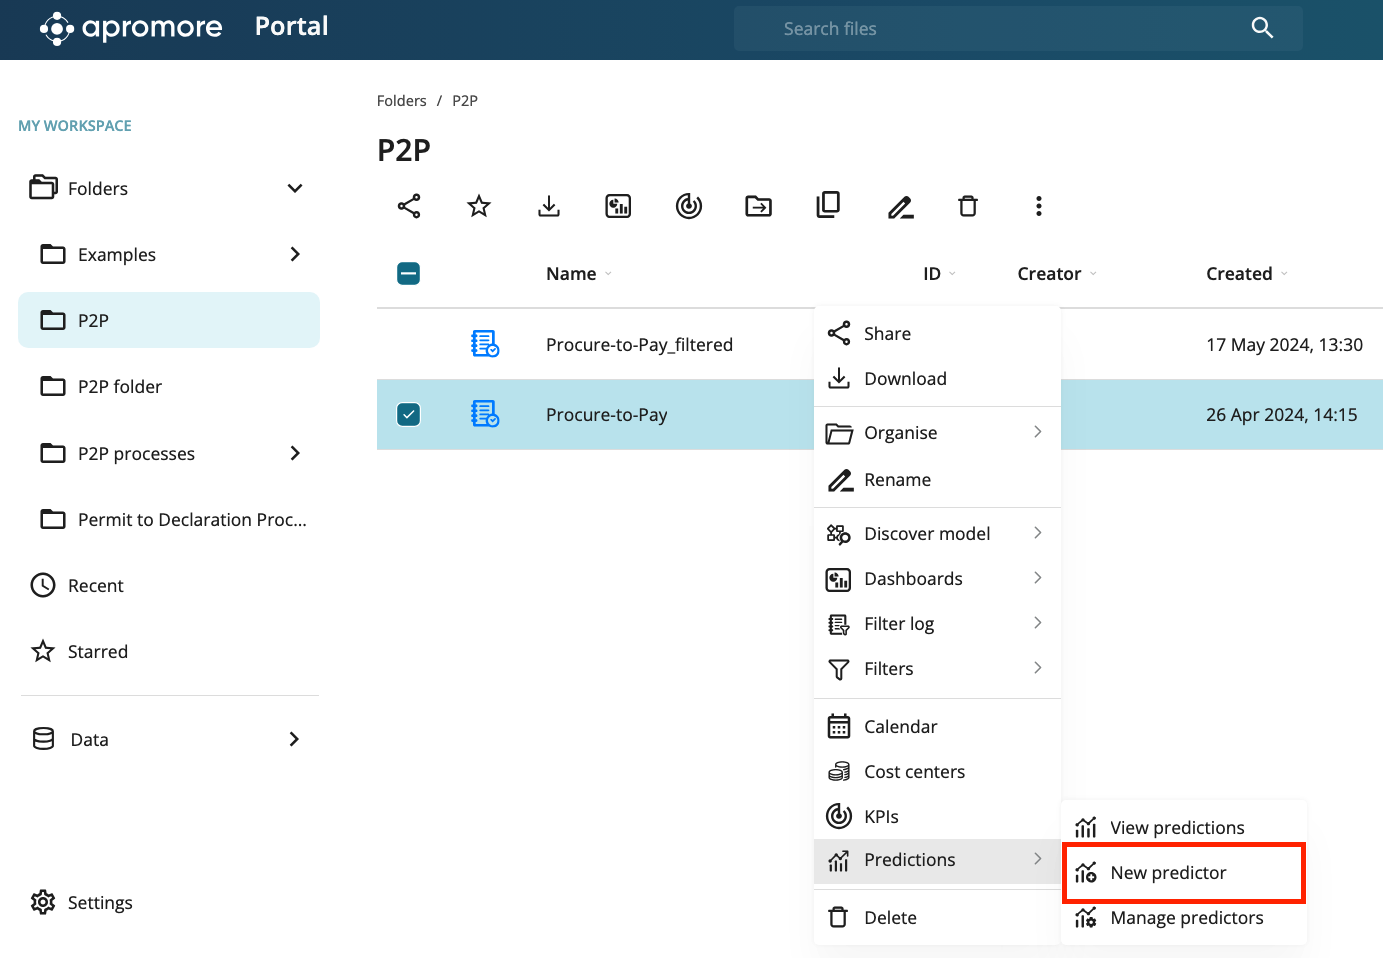This screenshot has height=958, width=1383.
Task: Uncheck the Procure-to-Pay row checkbox
Action: click(x=408, y=414)
